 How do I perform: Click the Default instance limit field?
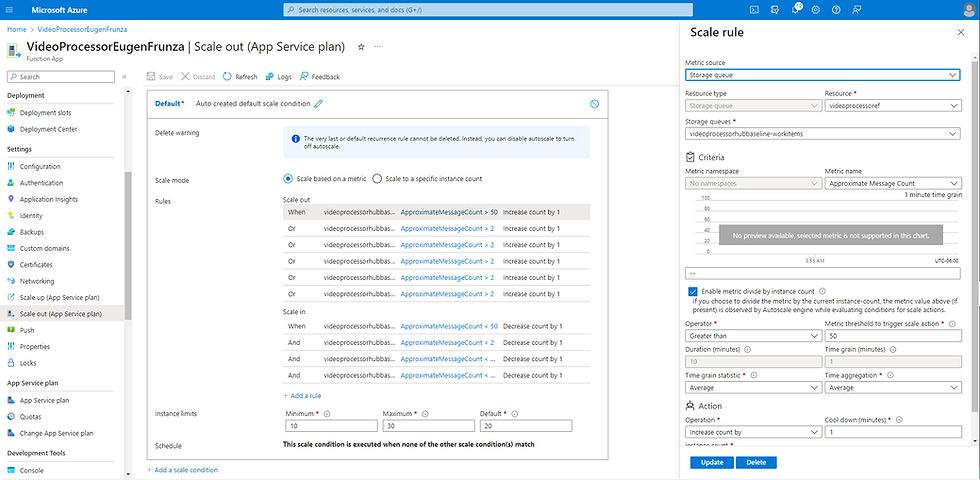point(525,426)
